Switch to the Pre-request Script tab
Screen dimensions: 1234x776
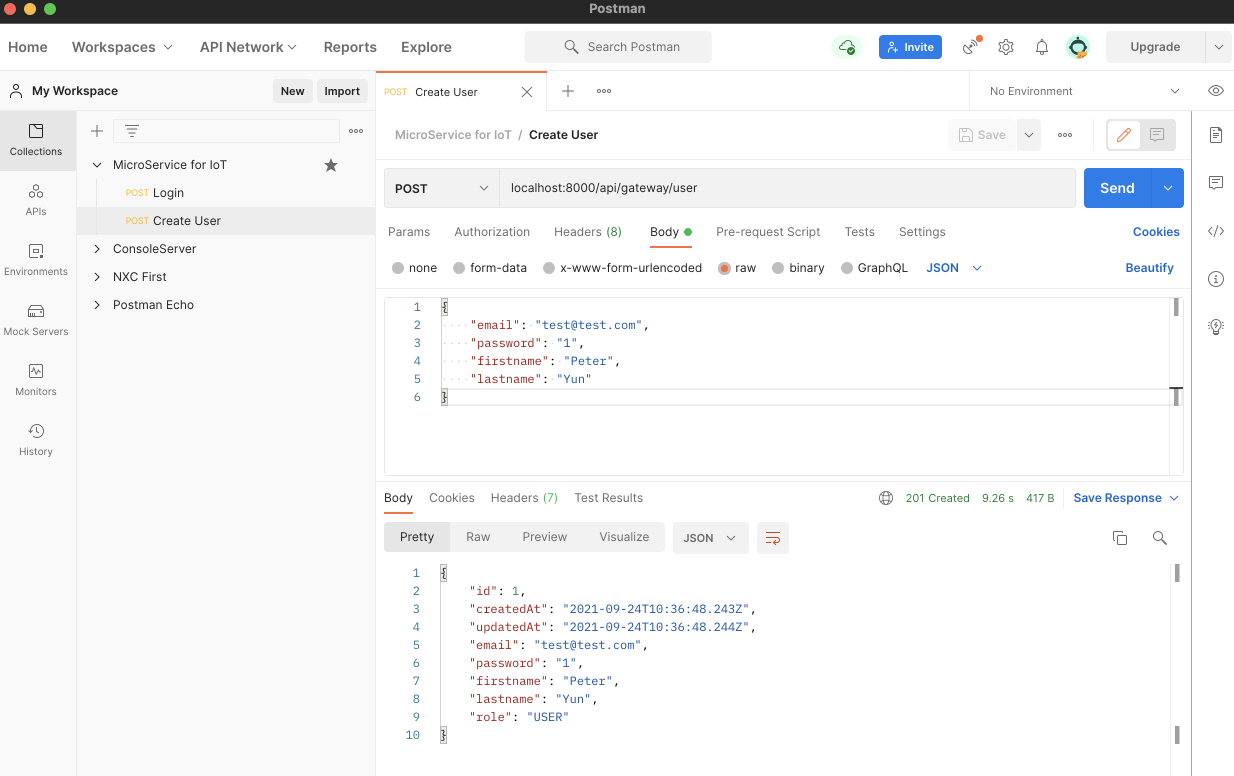(x=768, y=232)
